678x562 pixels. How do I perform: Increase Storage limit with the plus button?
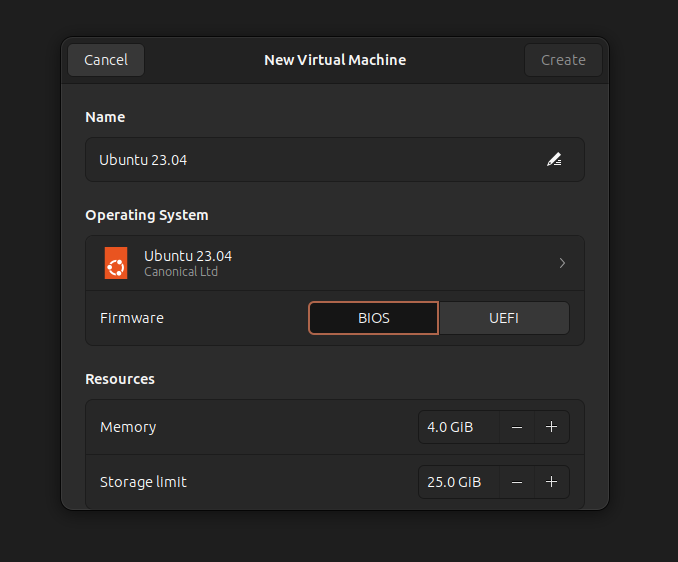(x=551, y=482)
